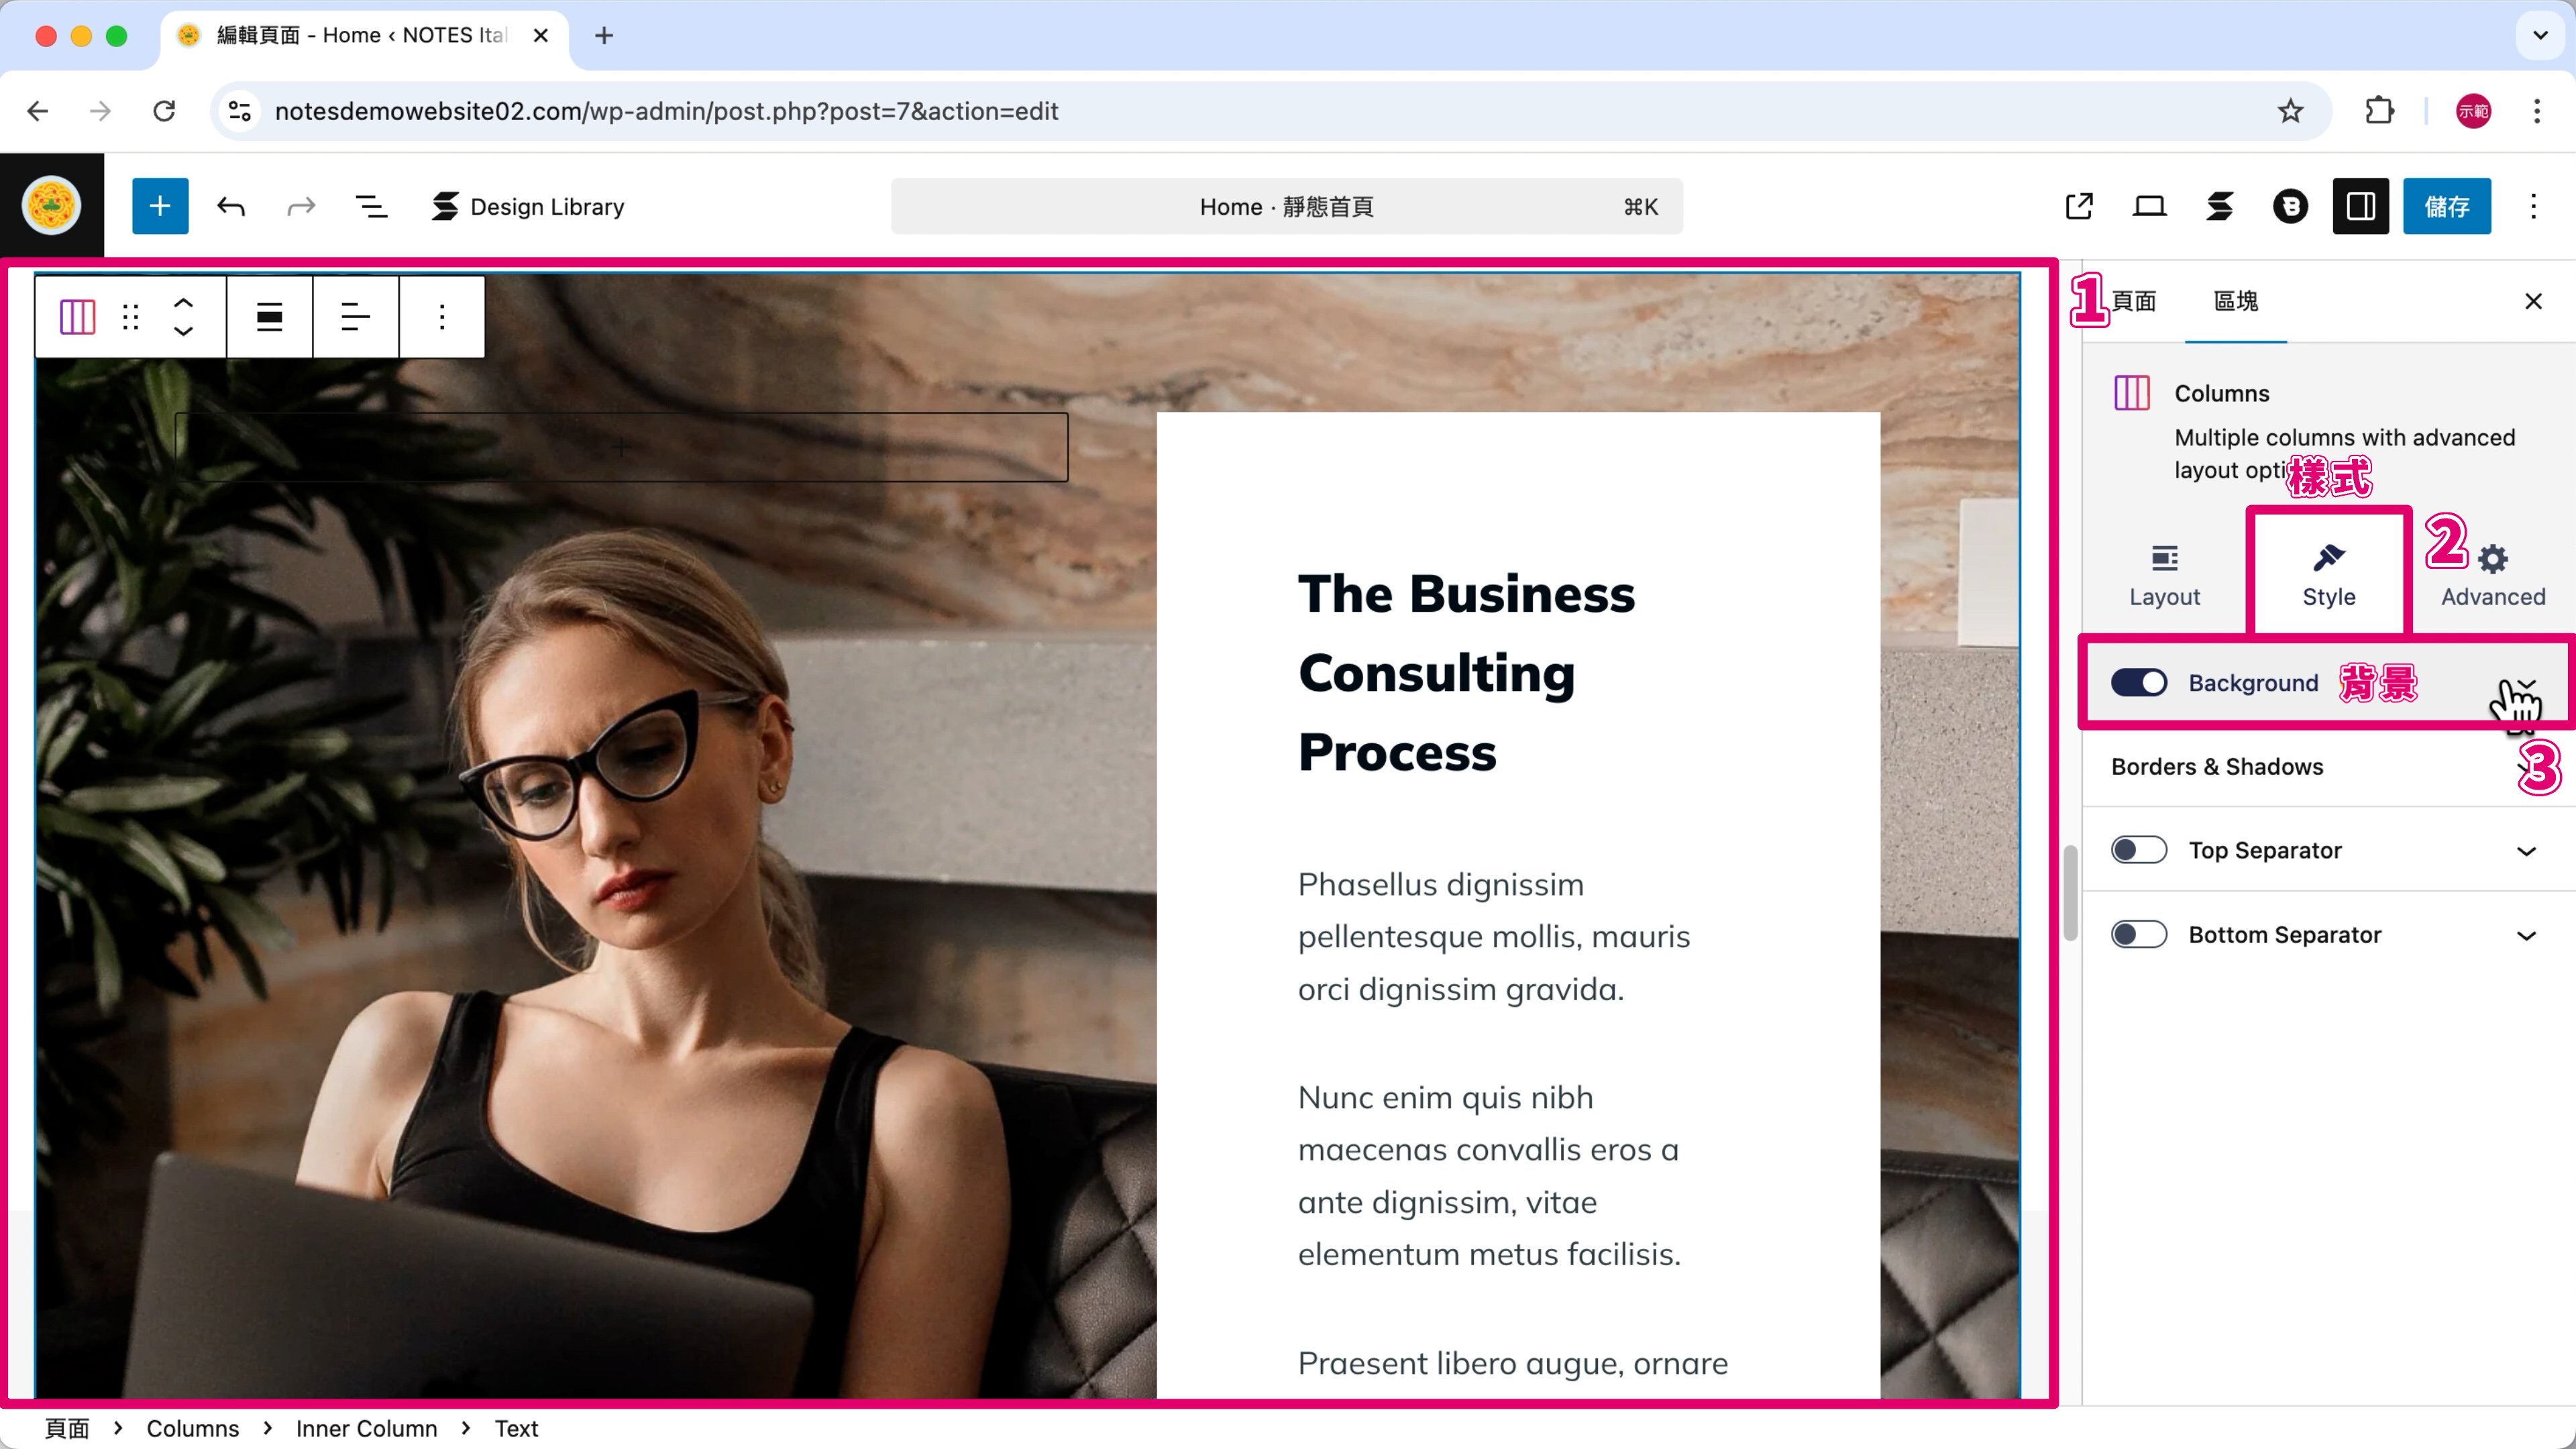Switch to the Advanced tab
The width and height of the screenshot is (2576, 1449).
2493,575
